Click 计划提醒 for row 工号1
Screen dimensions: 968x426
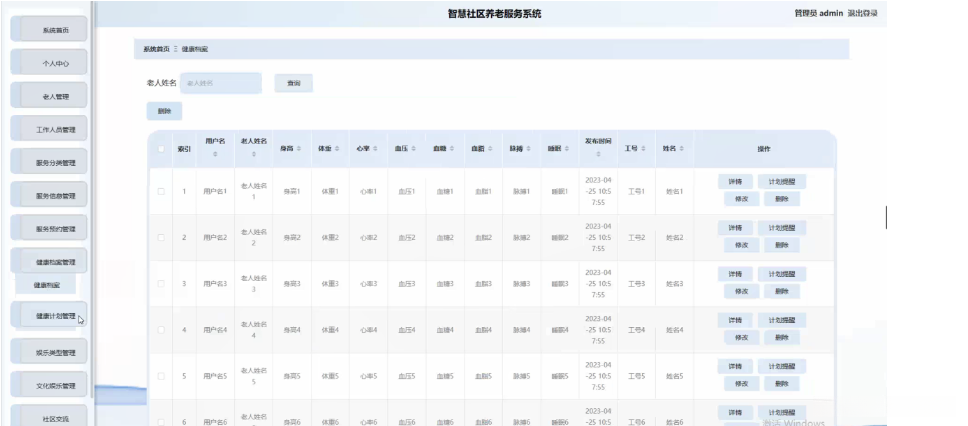(782, 182)
